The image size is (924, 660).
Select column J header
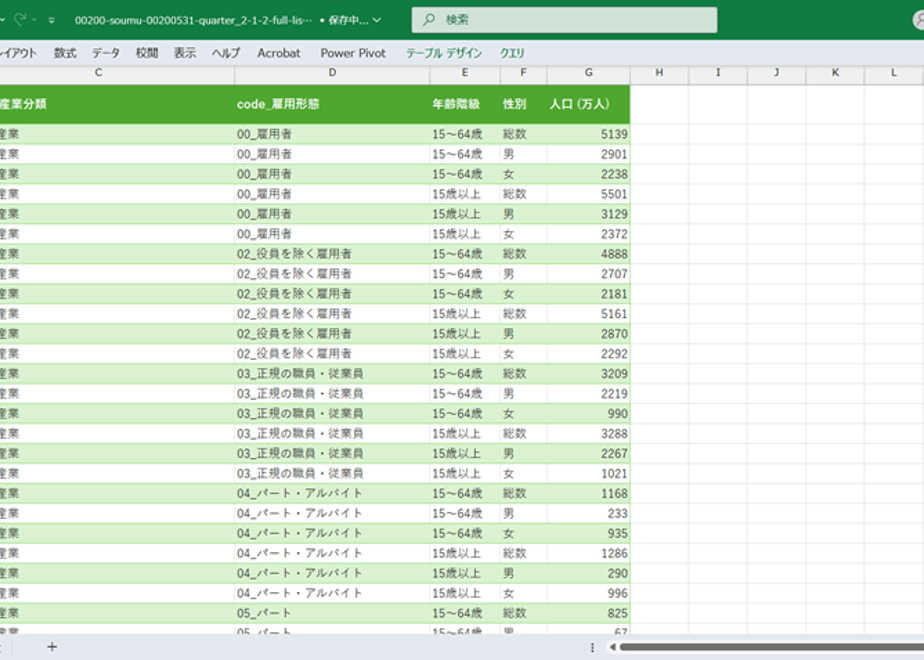pyautogui.click(x=777, y=72)
